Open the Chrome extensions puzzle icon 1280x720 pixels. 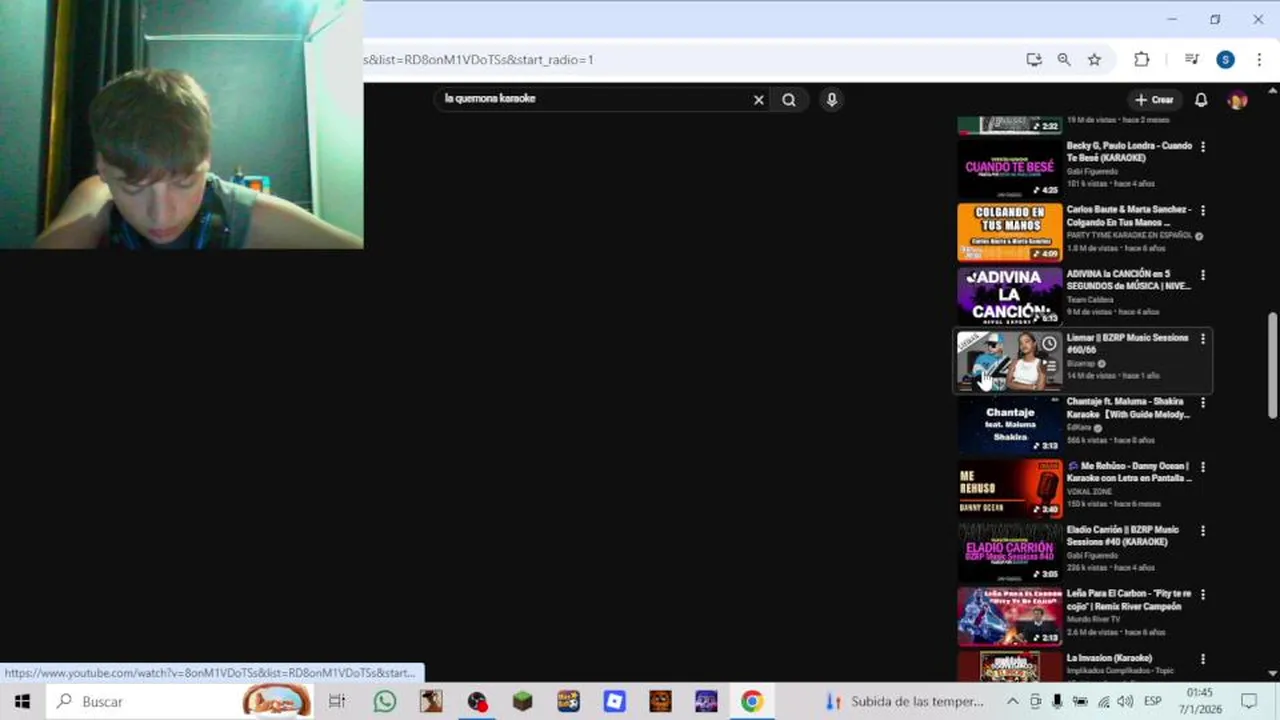(x=1141, y=60)
